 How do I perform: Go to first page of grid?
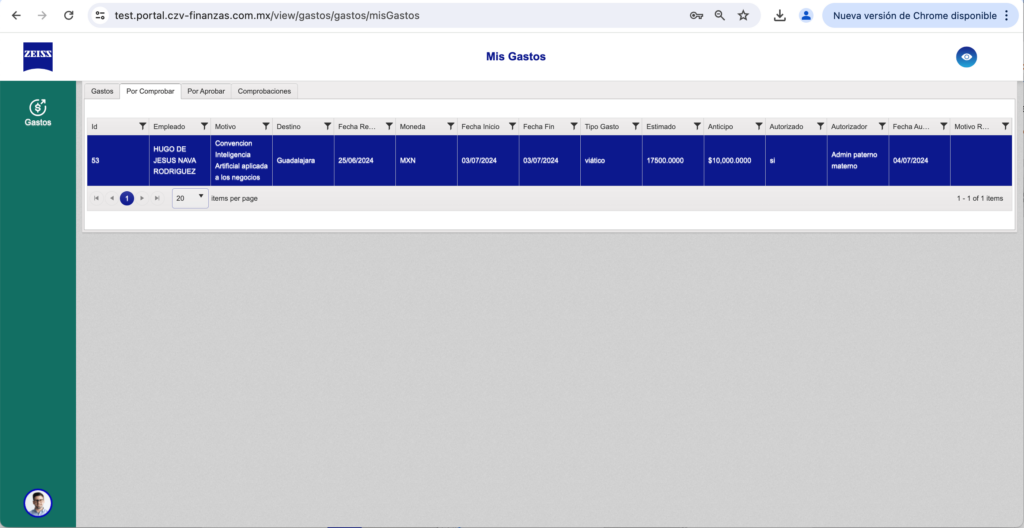coord(97,198)
